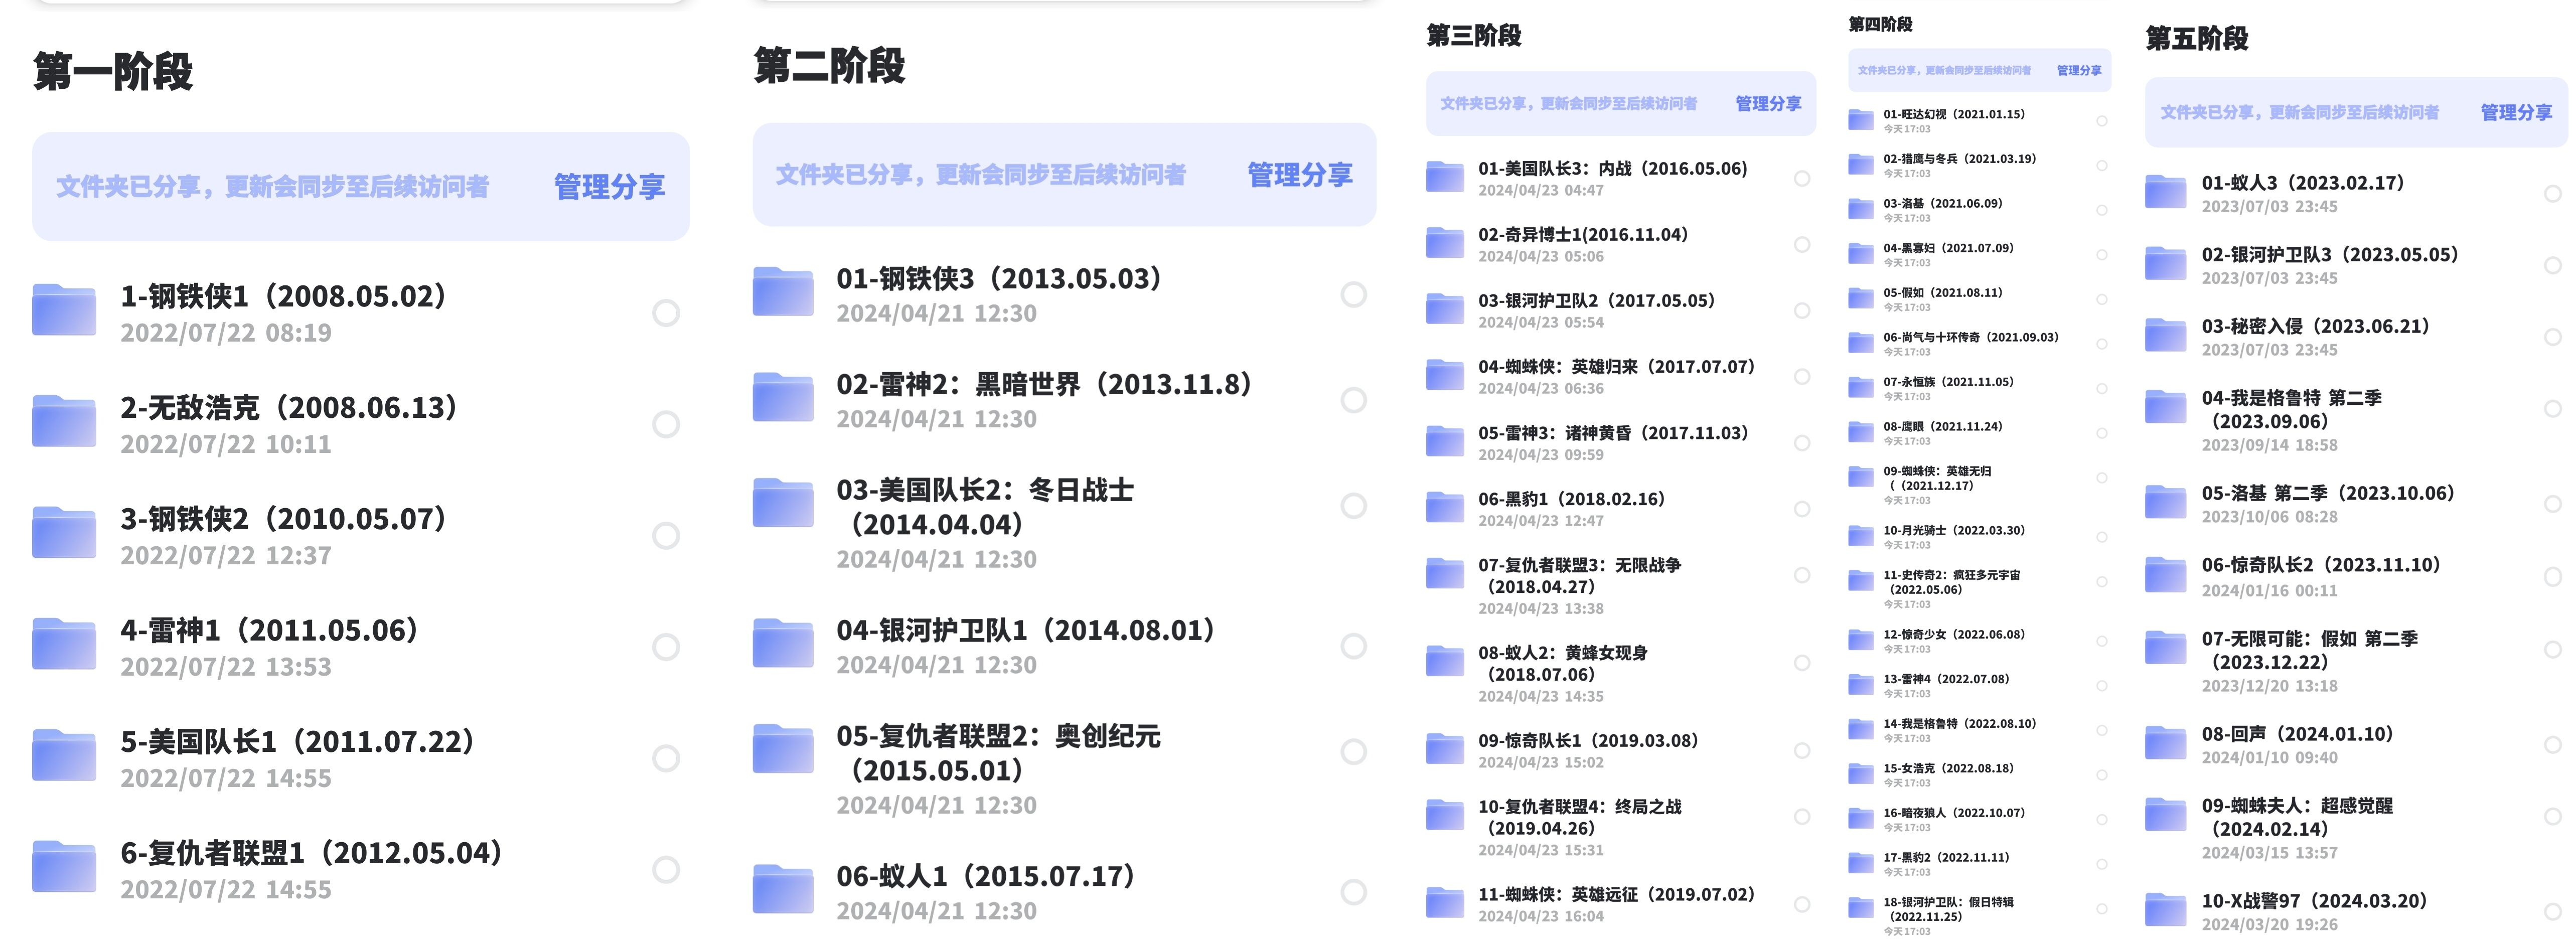
Task: Select the circle for 03-银河护卫队2
Action: click(1802, 311)
